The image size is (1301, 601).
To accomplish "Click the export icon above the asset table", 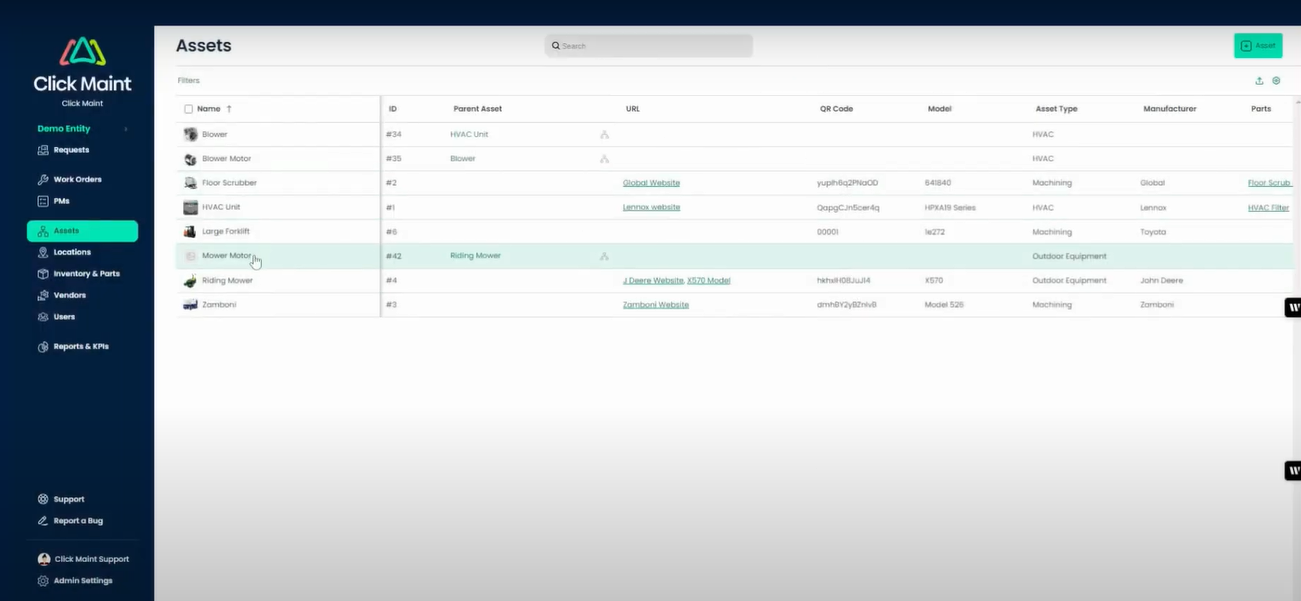I will pos(1259,80).
